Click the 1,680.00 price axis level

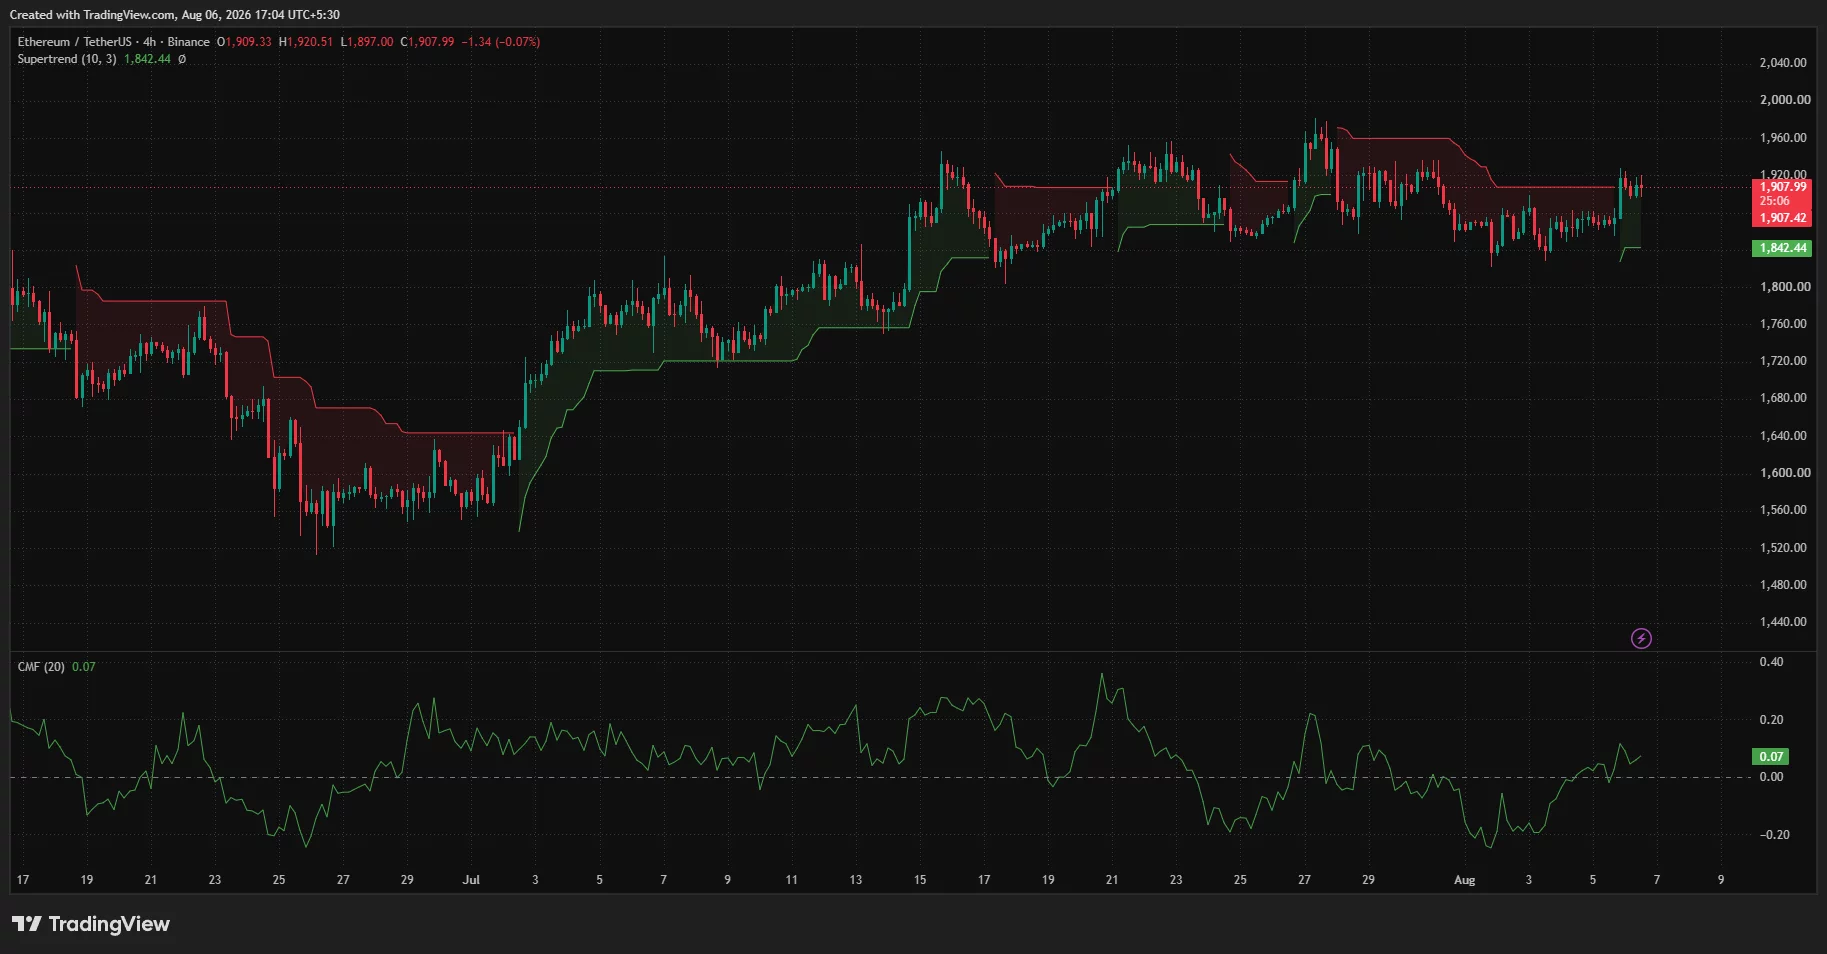pyautogui.click(x=1783, y=398)
